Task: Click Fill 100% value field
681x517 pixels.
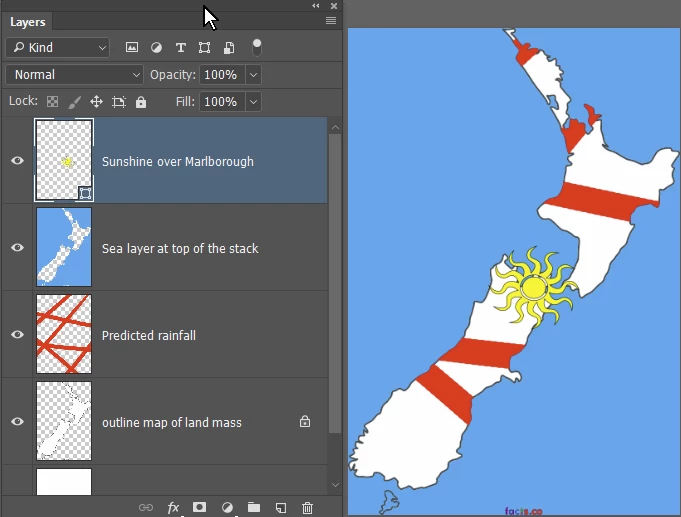Action: tap(222, 102)
